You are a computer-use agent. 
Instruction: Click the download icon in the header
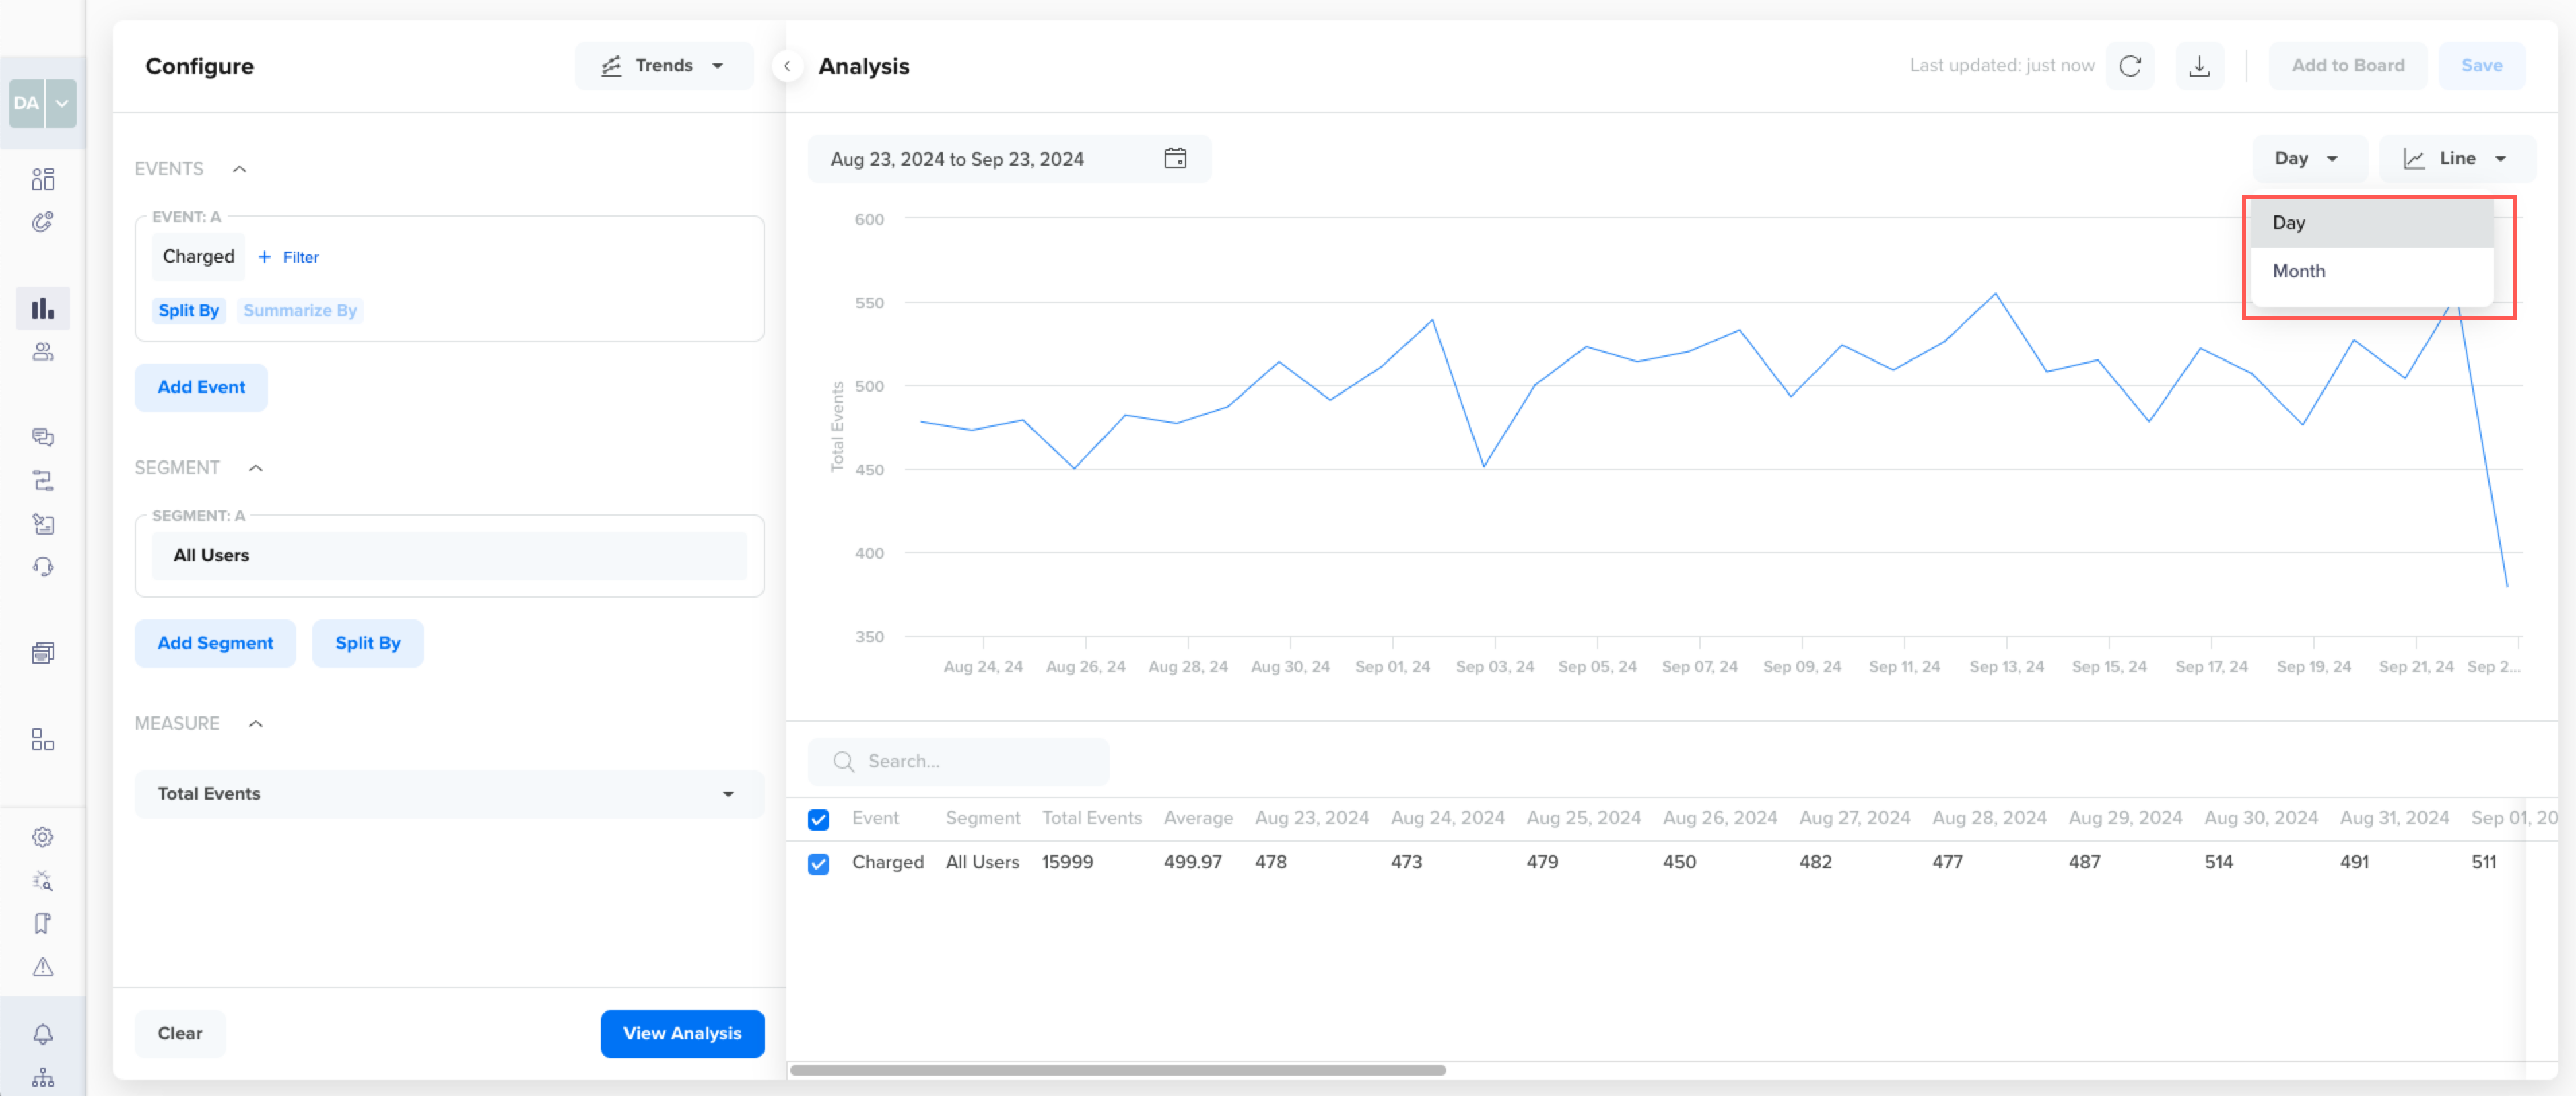(2199, 66)
